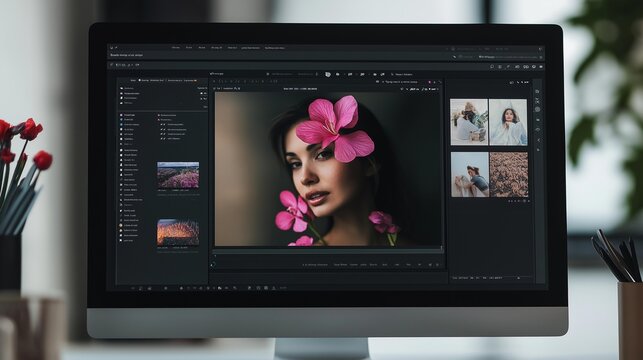The width and height of the screenshot is (643, 360).
Task: Select the purple flower field landscape thumbnail
Action: (178, 175)
